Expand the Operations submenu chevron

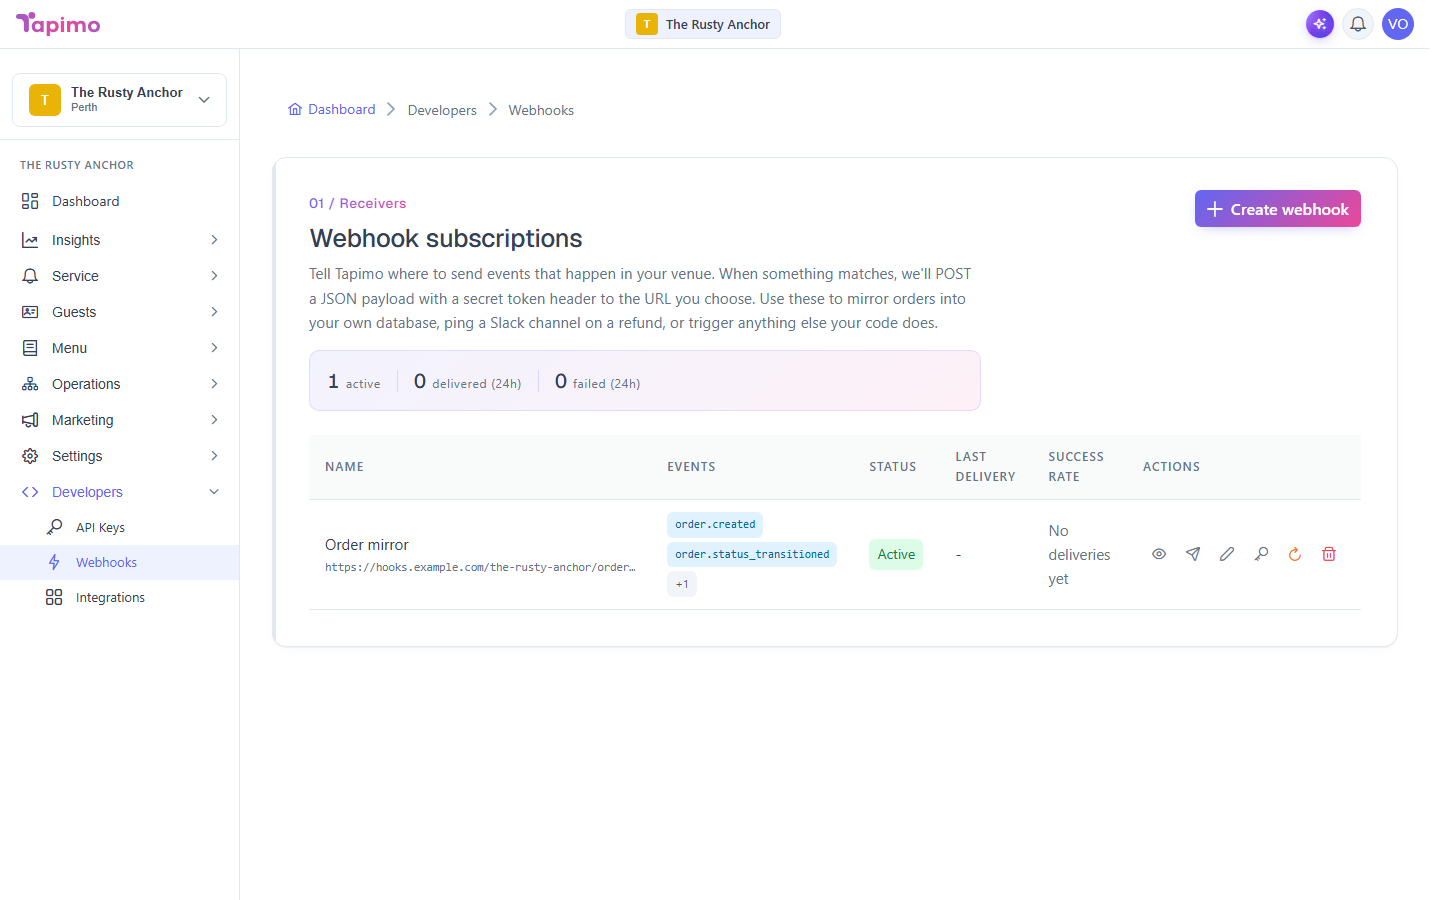click(214, 384)
